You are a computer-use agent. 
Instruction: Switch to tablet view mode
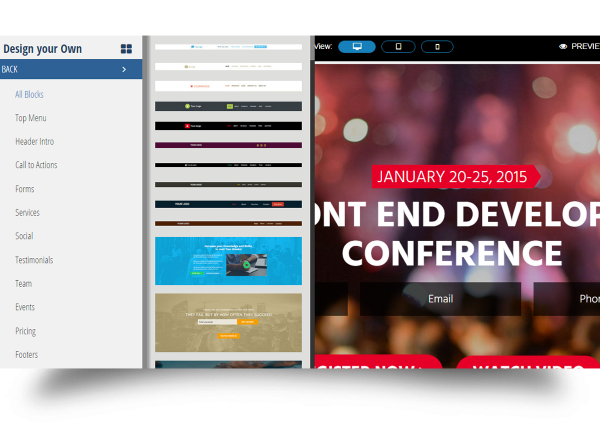click(x=398, y=47)
